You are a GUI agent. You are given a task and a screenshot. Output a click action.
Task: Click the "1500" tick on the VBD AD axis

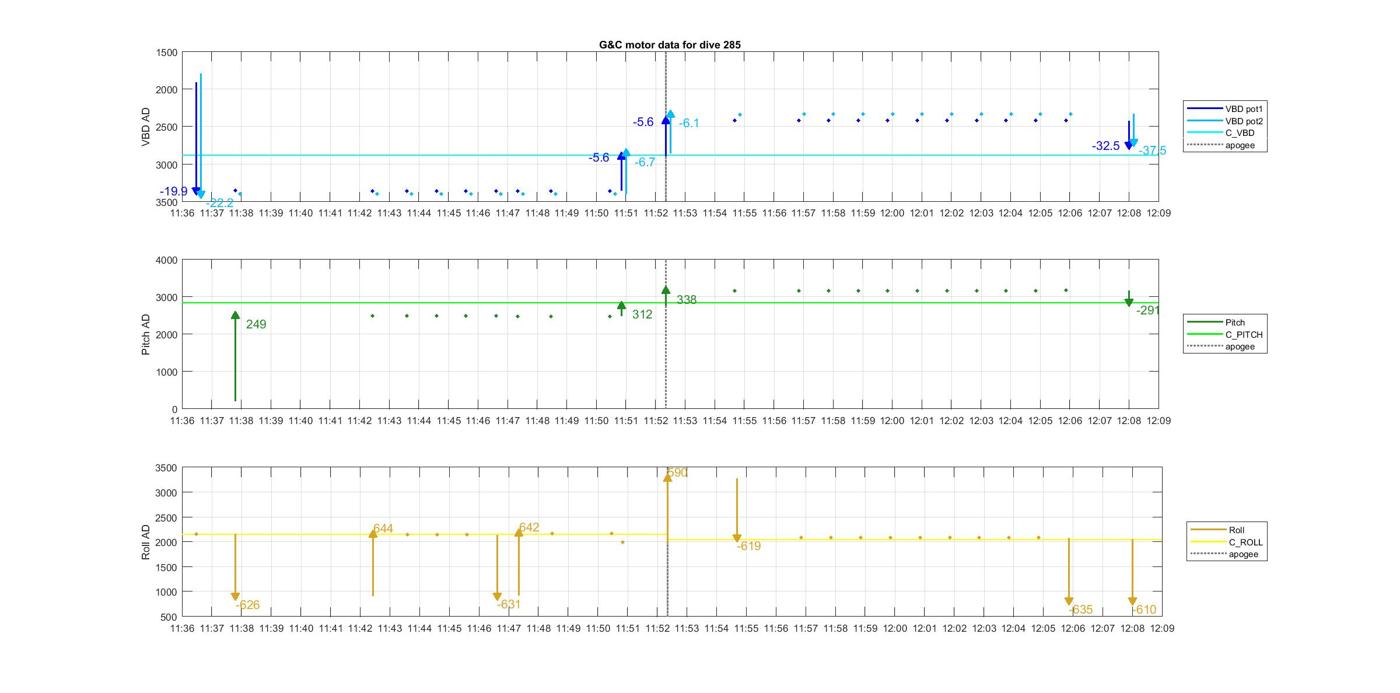166,53
